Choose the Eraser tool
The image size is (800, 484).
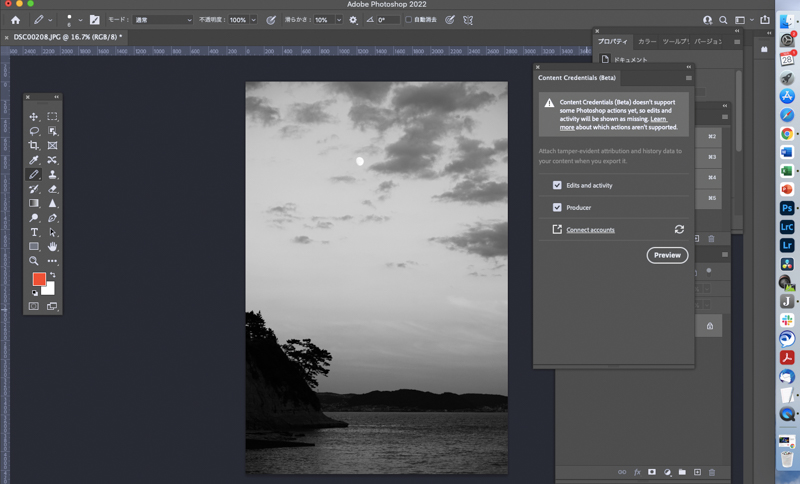pyautogui.click(x=53, y=189)
